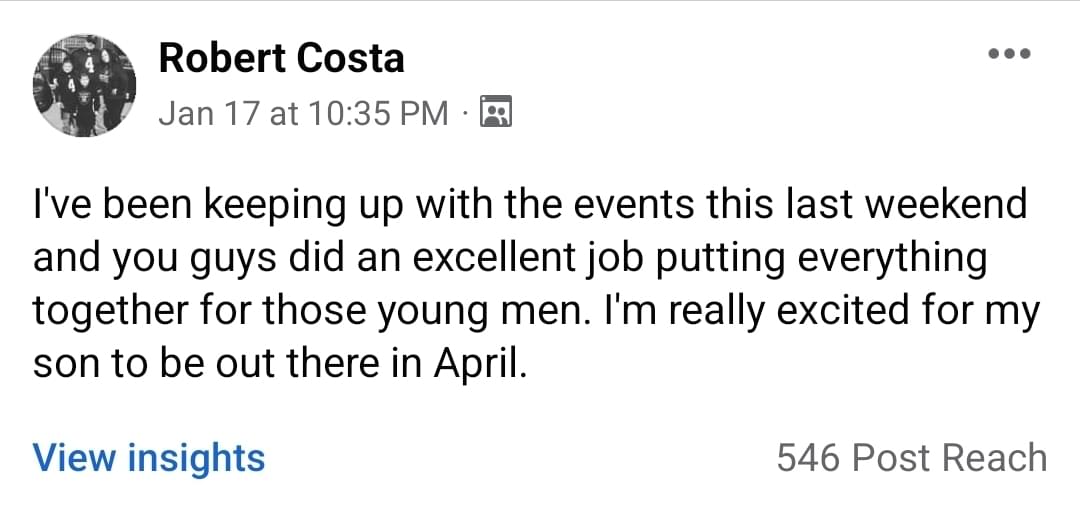Click the 546 Post Reach count
This screenshot has width=1080, height=518.
[911, 458]
